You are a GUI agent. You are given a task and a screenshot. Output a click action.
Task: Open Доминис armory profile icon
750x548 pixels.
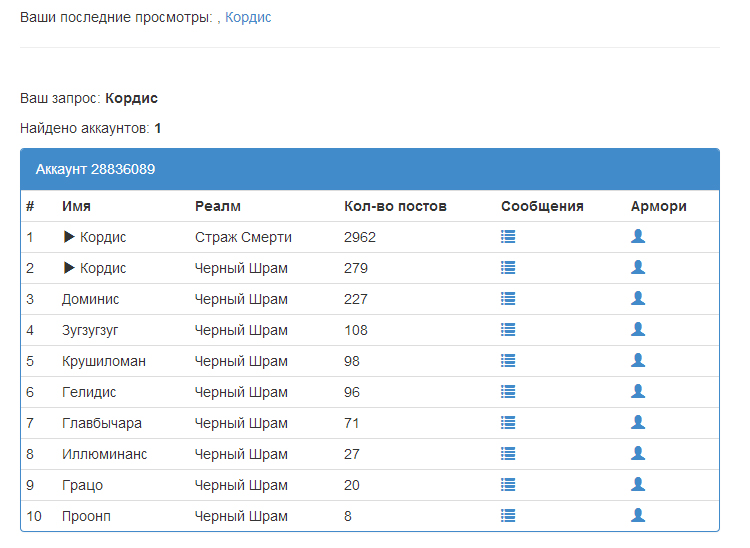[638, 298]
